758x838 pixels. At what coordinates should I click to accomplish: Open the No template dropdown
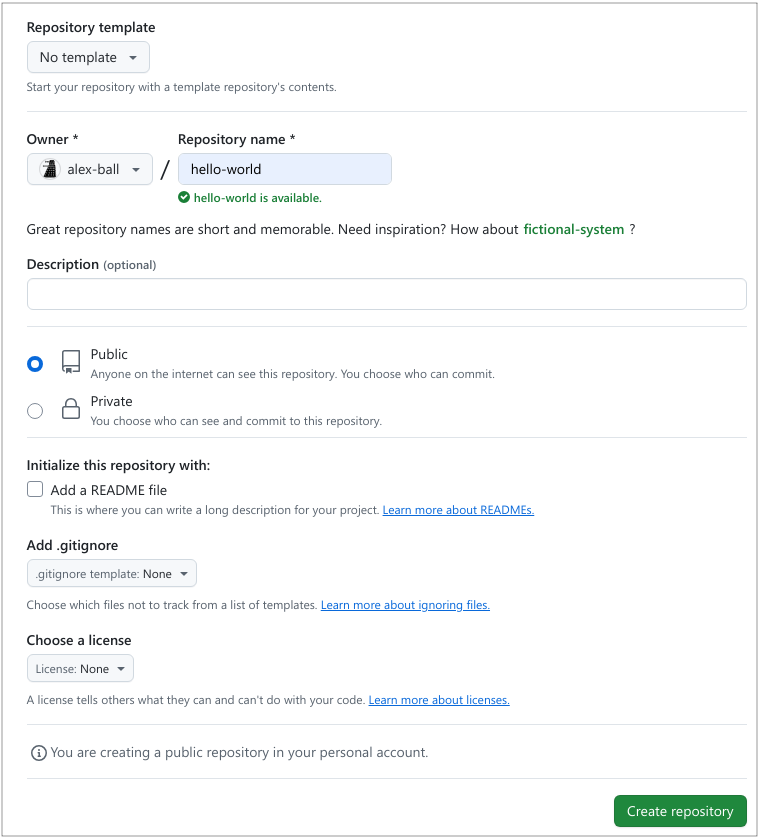(88, 58)
